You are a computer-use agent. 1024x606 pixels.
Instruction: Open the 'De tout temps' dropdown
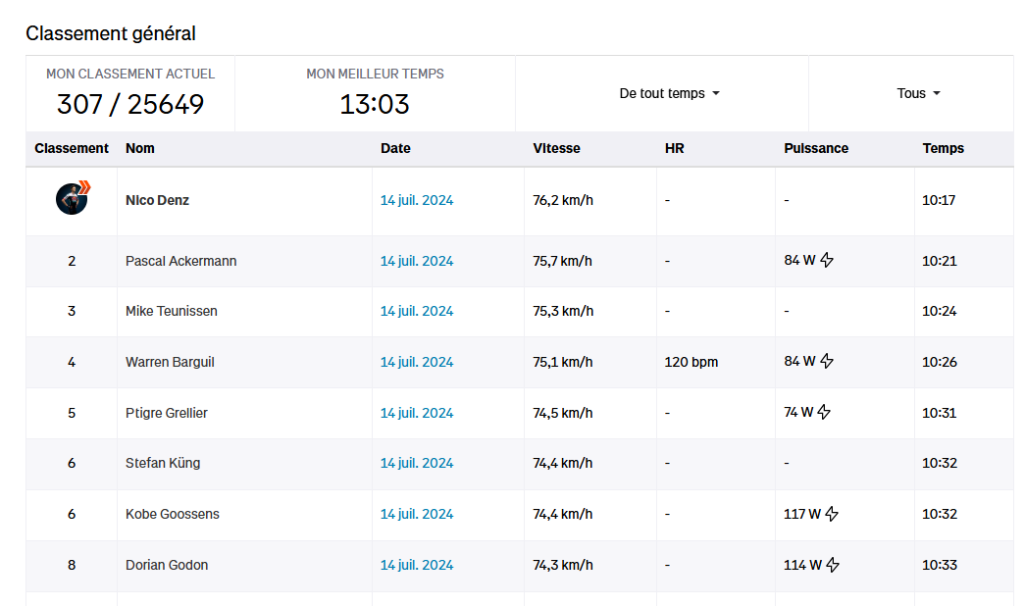(669, 93)
